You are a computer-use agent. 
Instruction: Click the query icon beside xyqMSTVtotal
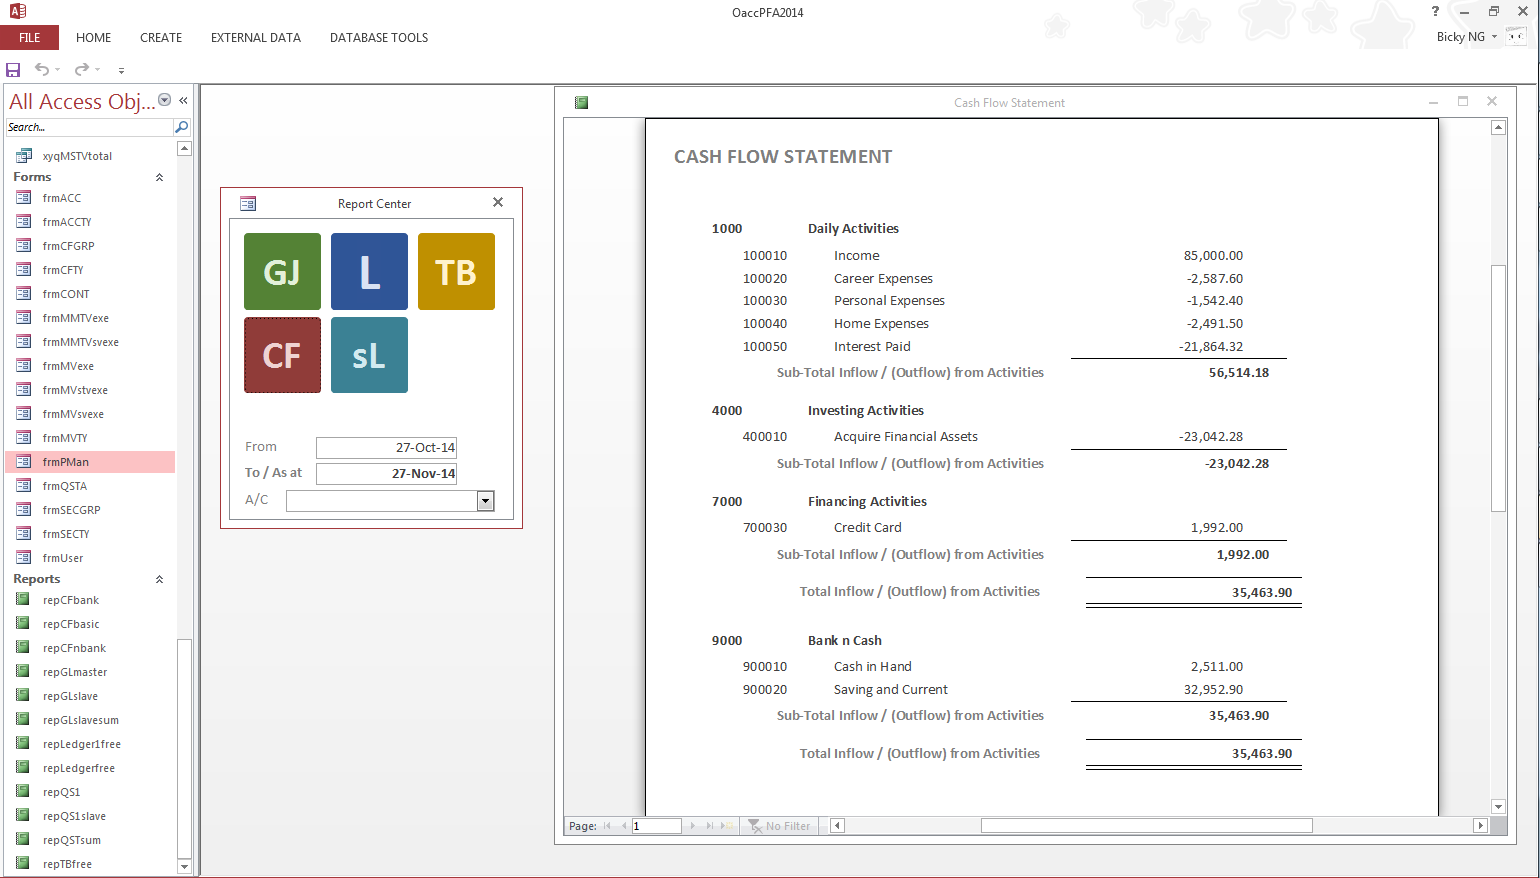pos(24,156)
